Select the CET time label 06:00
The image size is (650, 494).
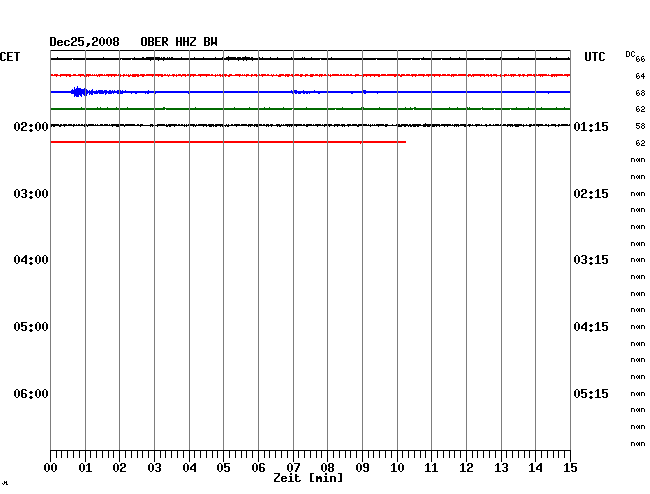coord(31,393)
